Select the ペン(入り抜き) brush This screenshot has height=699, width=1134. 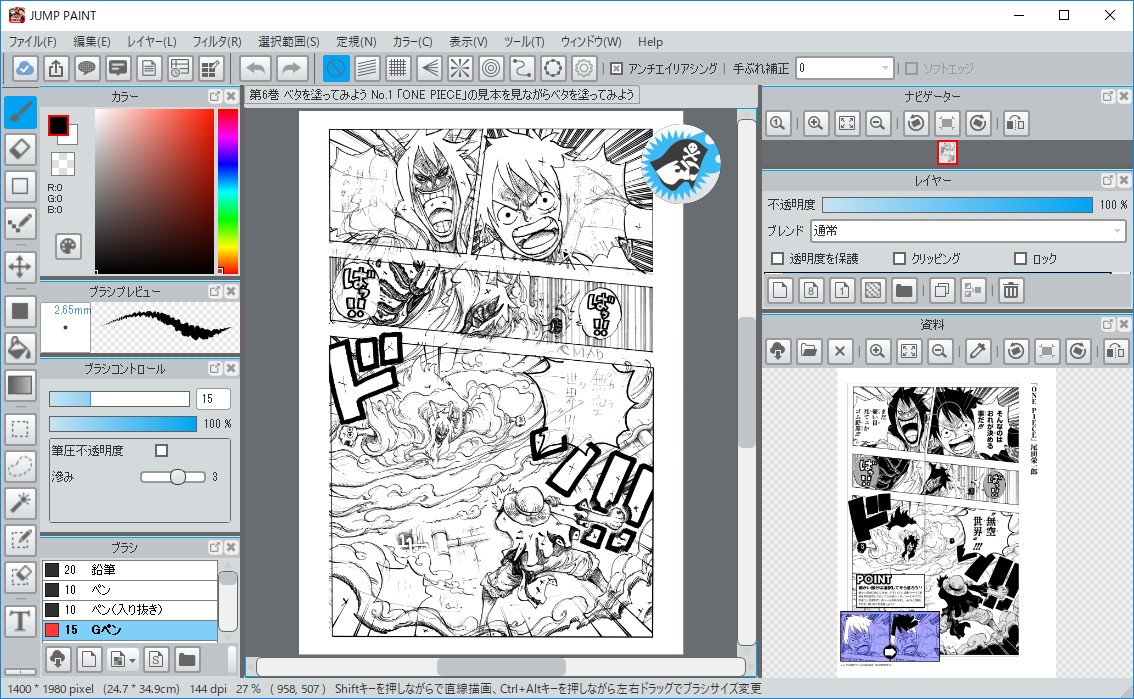pos(130,609)
